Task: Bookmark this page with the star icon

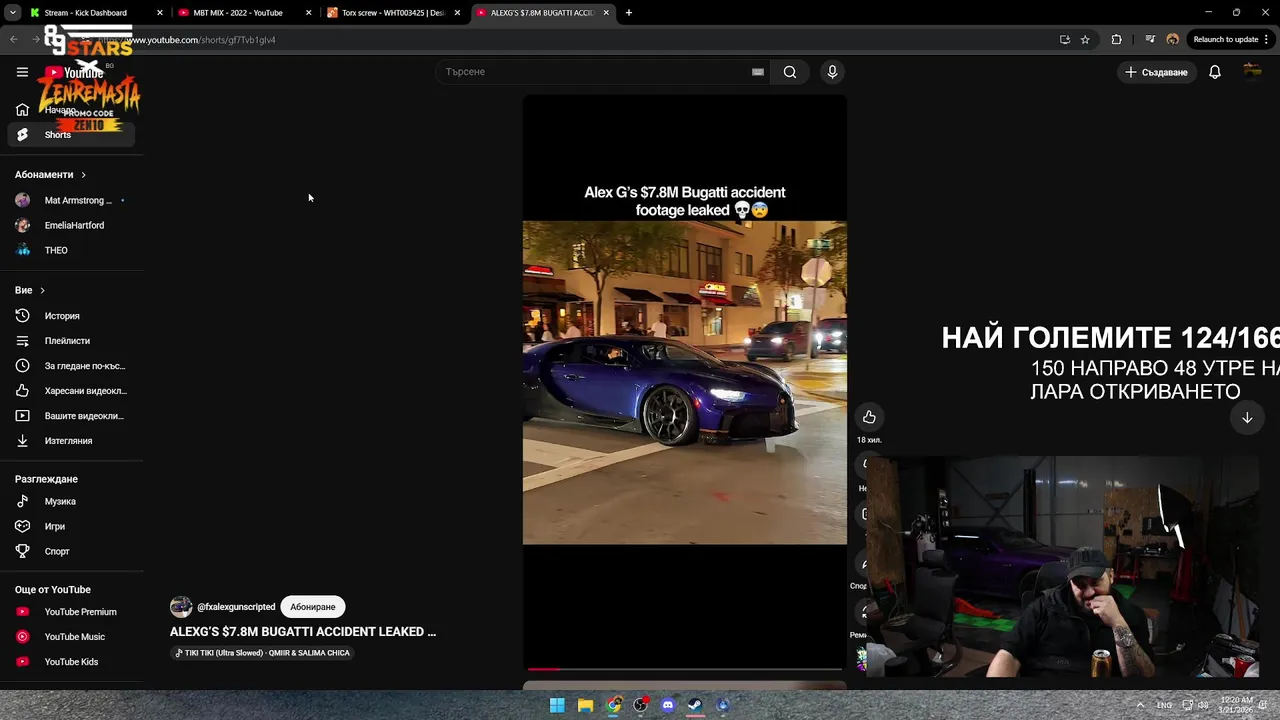Action: tap(1085, 40)
